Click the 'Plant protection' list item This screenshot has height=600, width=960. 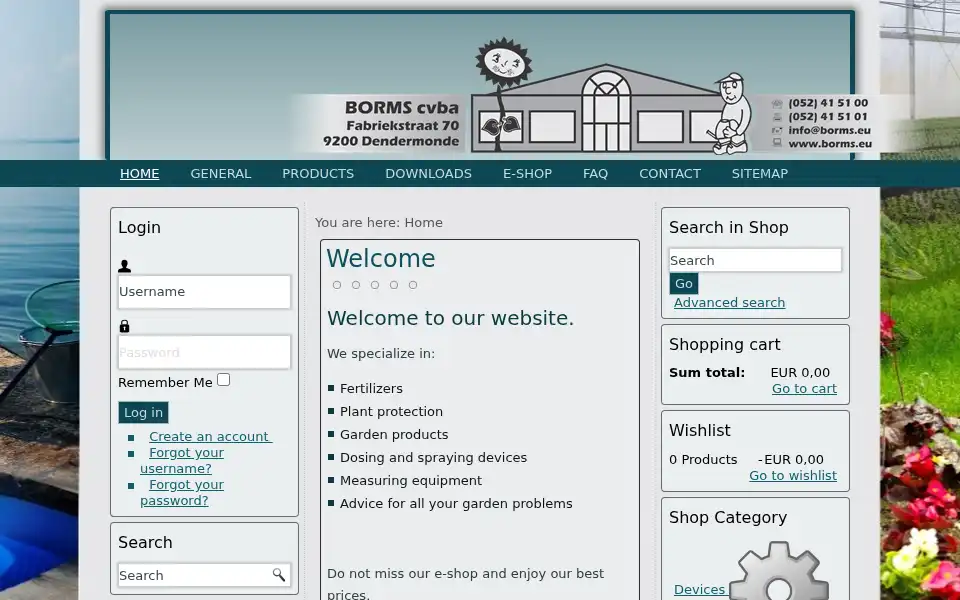pos(391,411)
